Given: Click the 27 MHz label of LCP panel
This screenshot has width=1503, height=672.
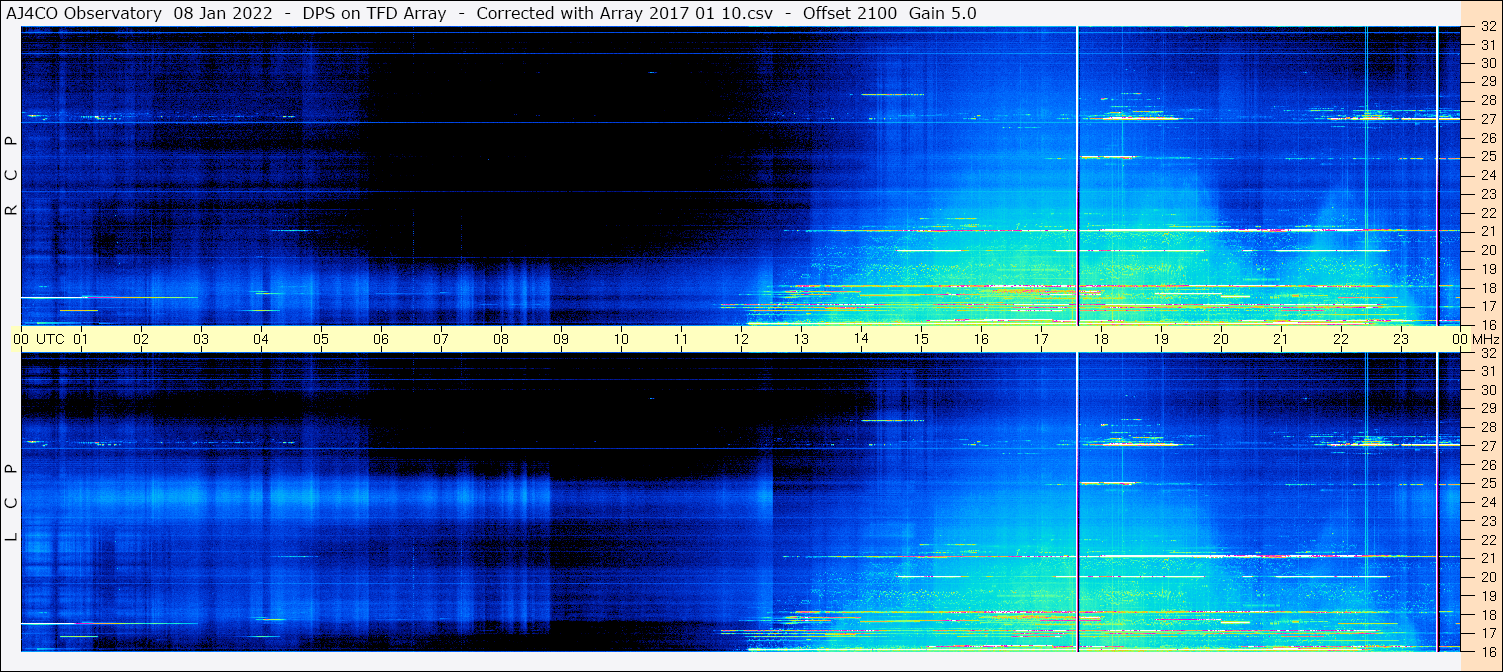Looking at the screenshot, I should (x=1487, y=446).
